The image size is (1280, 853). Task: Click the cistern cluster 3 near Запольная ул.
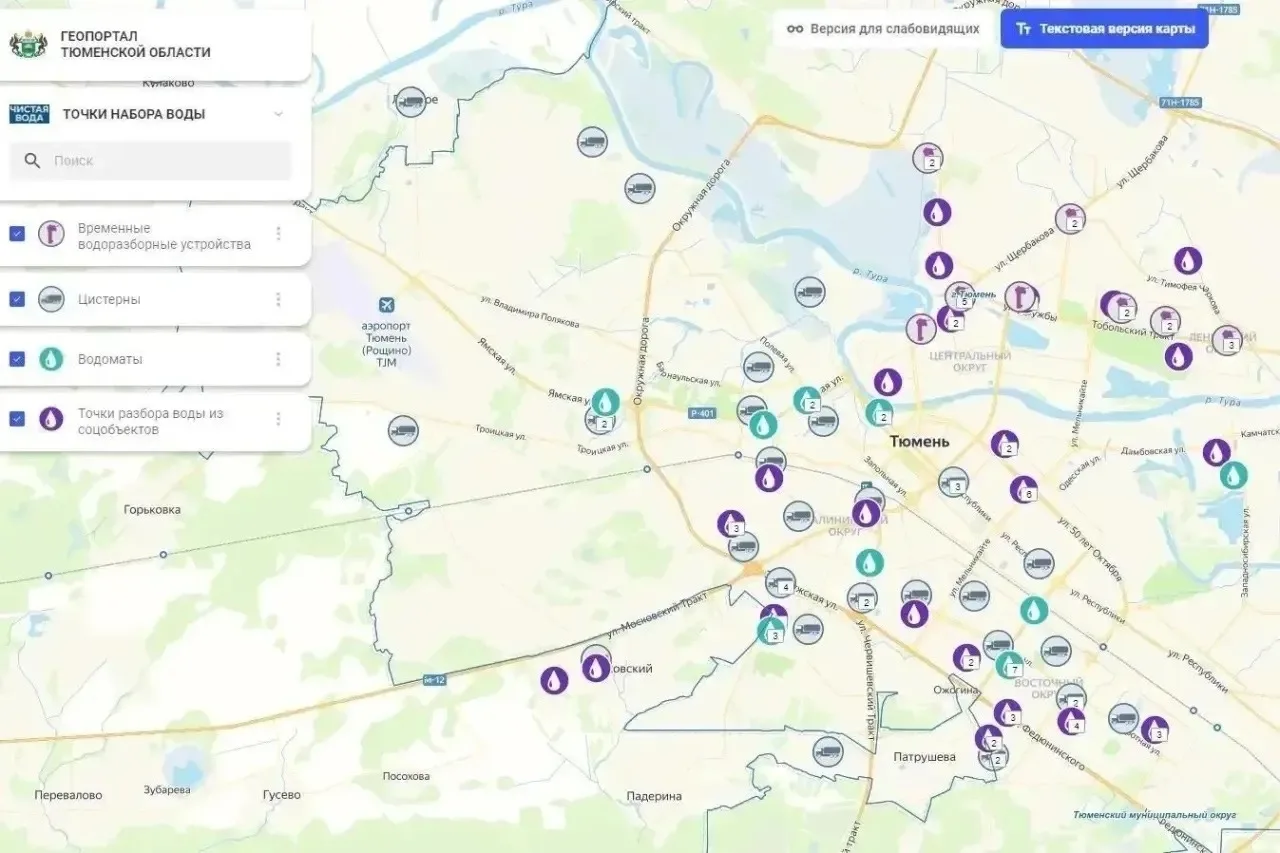(954, 482)
